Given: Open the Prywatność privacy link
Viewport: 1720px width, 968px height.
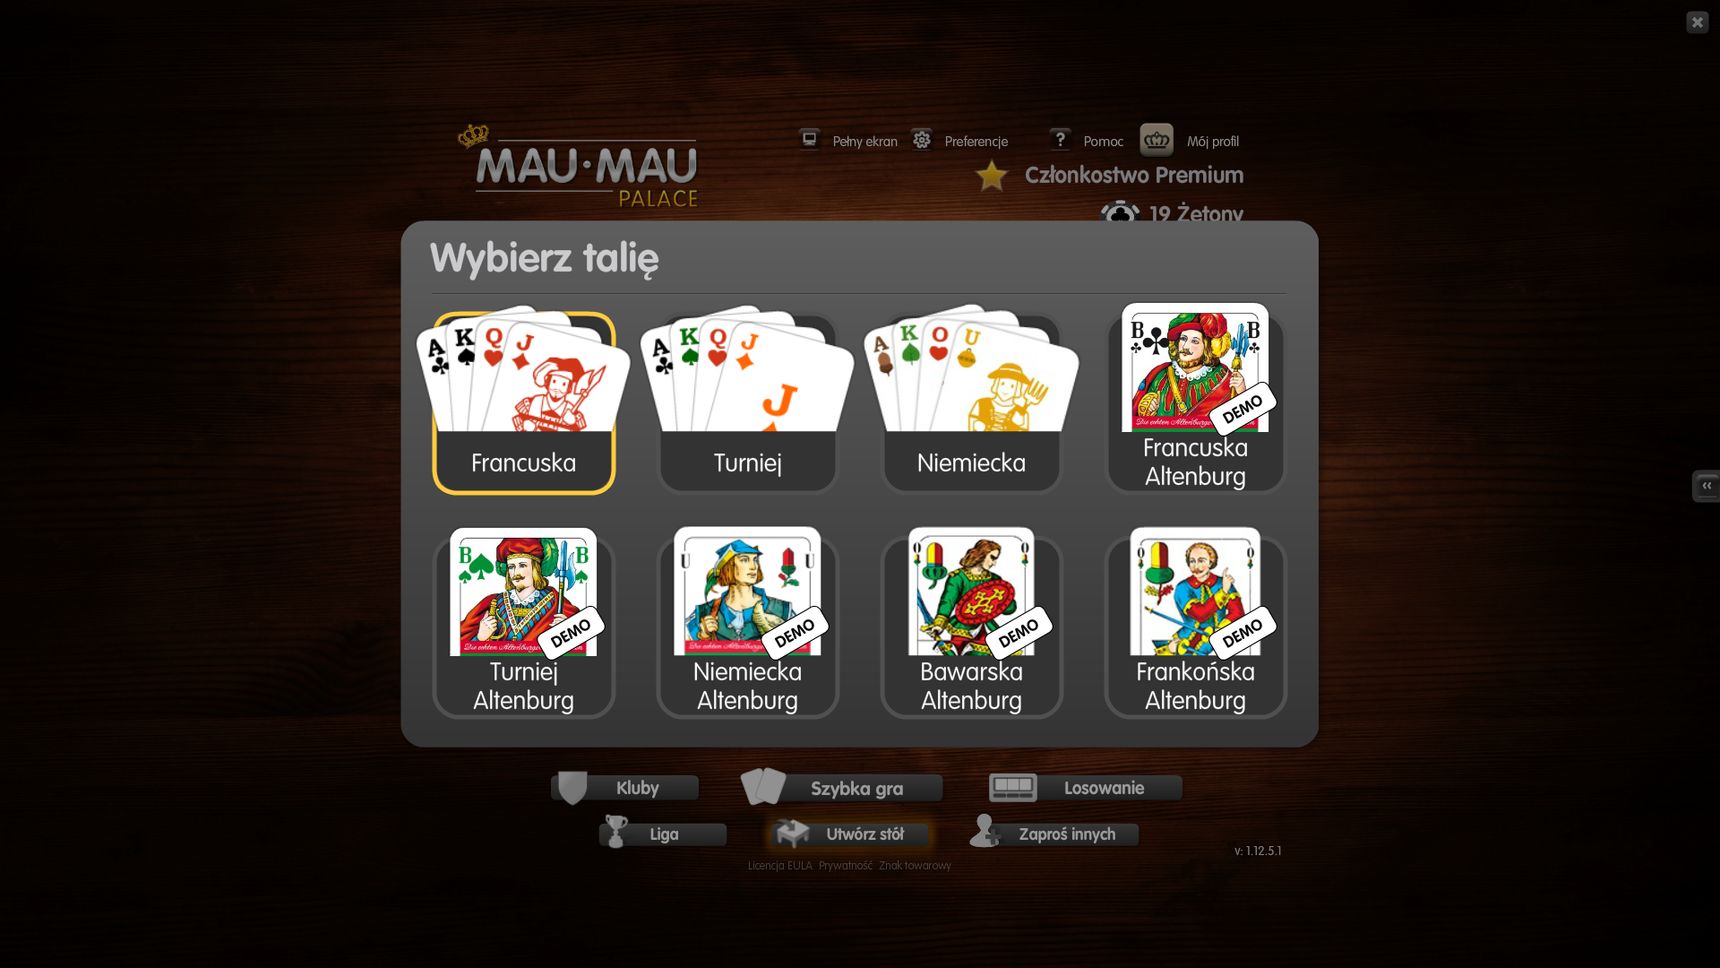Looking at the screenshot, I should (x=846, y=866).
